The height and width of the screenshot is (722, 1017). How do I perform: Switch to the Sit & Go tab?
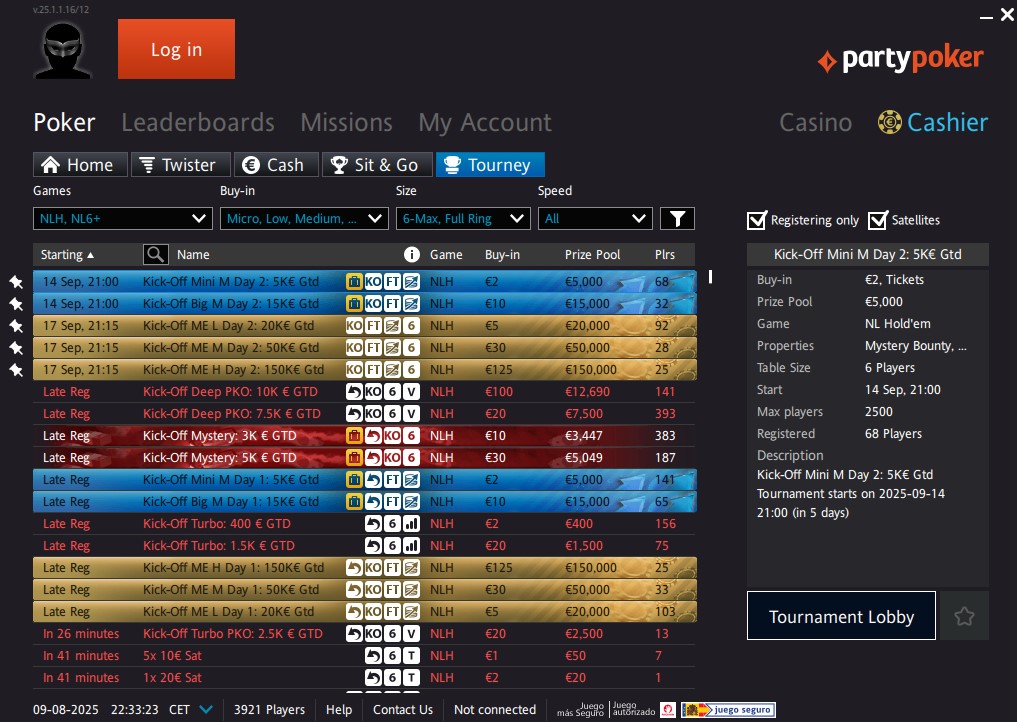tap(377, 165)
